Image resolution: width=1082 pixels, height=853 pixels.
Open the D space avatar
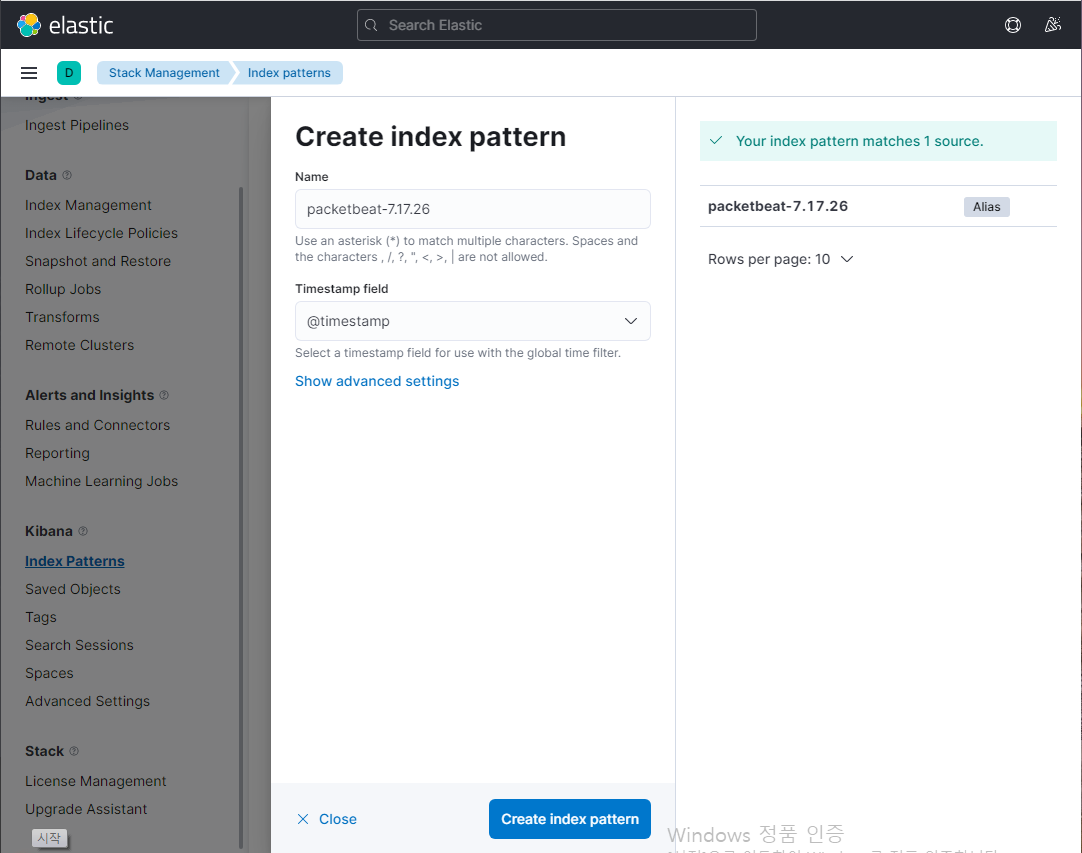[68, 72]
